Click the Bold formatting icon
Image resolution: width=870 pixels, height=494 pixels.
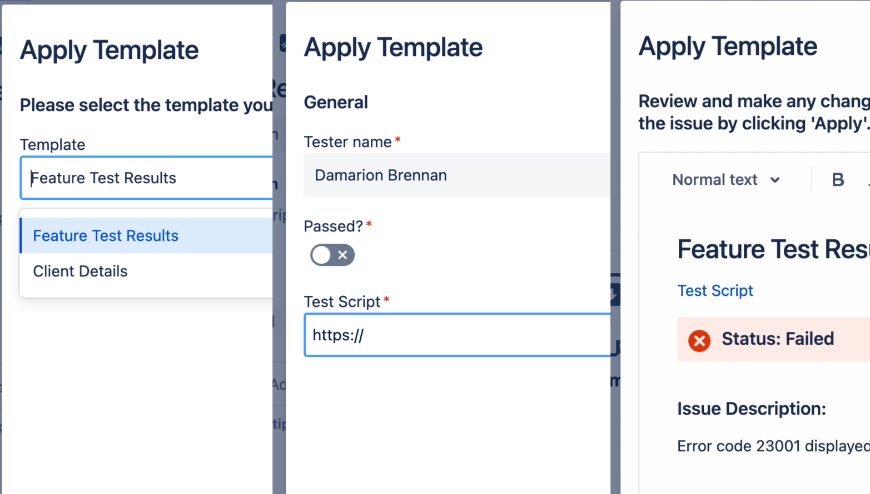pos(838,180)
